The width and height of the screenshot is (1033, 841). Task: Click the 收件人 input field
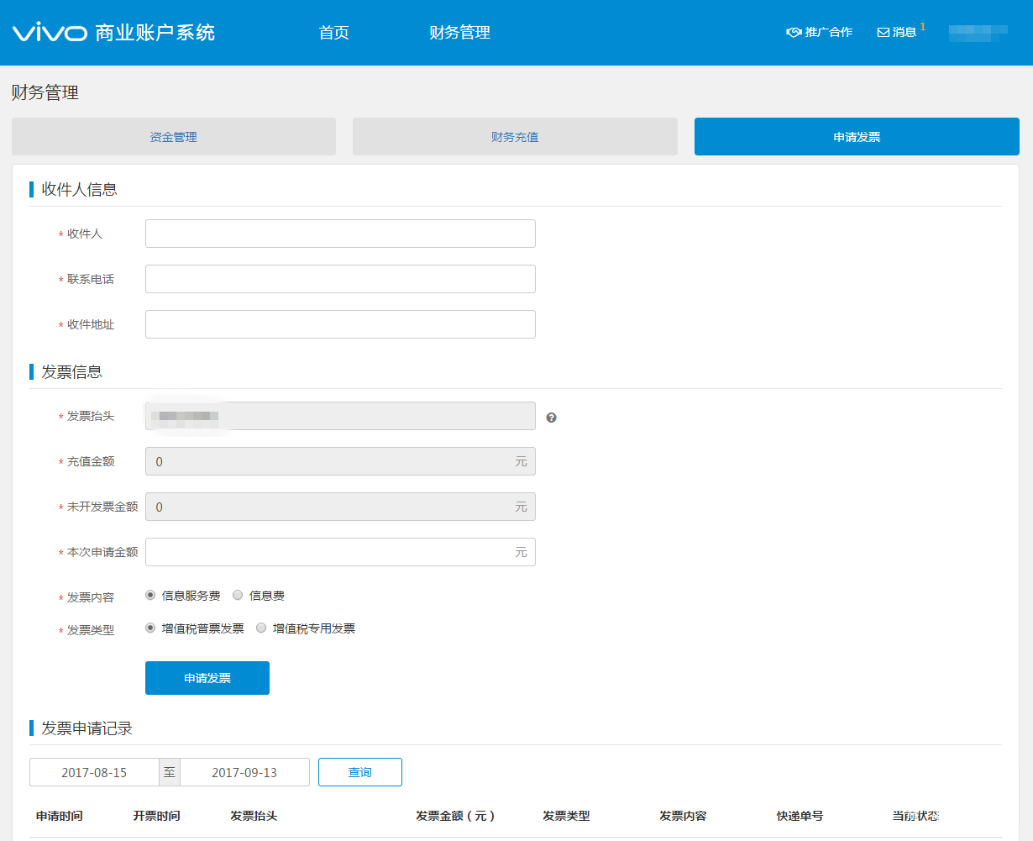click(340, 233)
